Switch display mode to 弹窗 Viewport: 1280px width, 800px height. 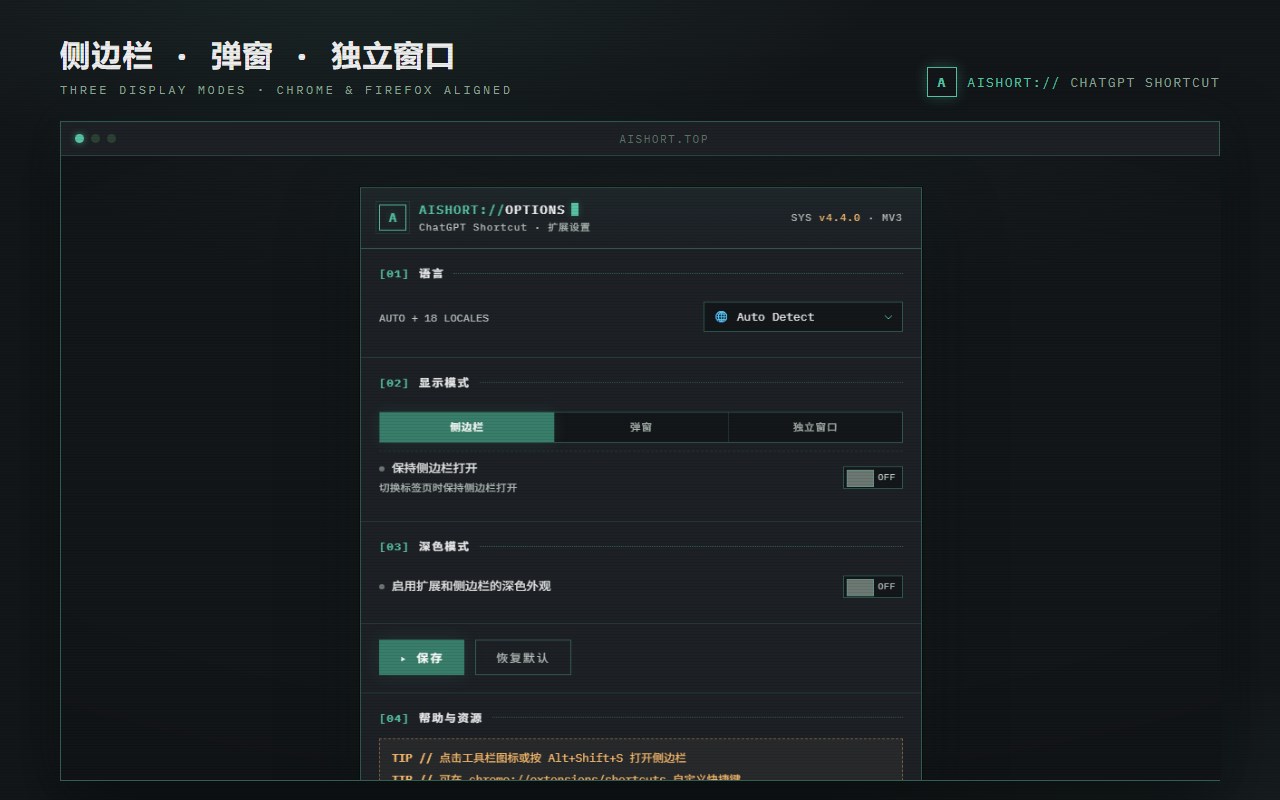tap(641, 427)
